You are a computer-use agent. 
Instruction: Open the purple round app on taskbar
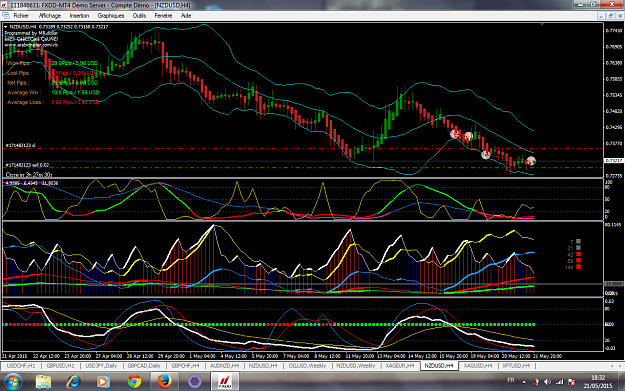pyautogui.click(x=195, y=381)
